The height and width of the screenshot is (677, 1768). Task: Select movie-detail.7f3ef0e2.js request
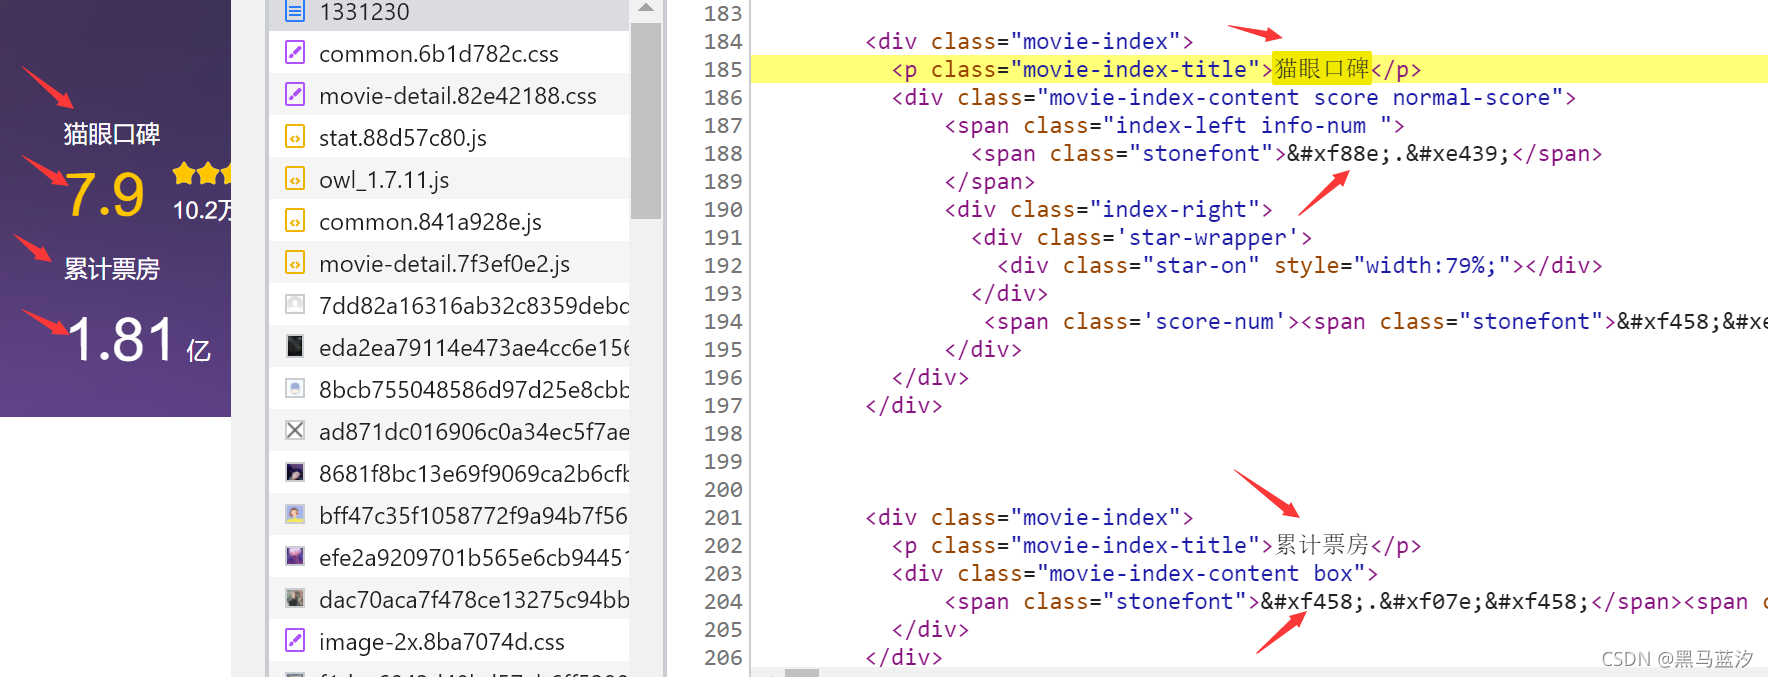[449, 263]
